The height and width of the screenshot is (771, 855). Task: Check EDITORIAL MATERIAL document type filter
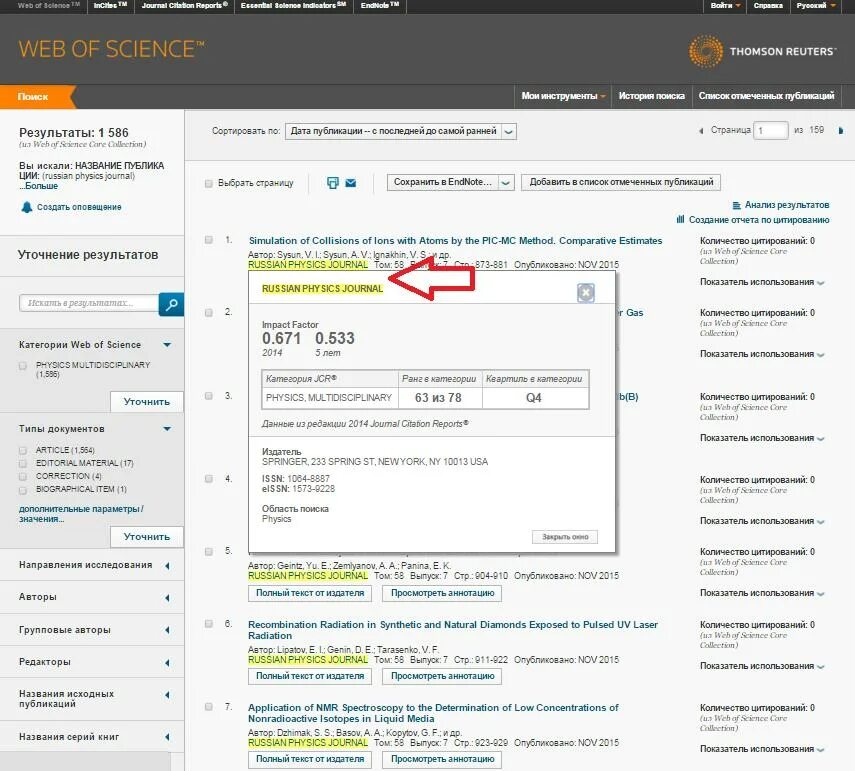coord(23,463)
